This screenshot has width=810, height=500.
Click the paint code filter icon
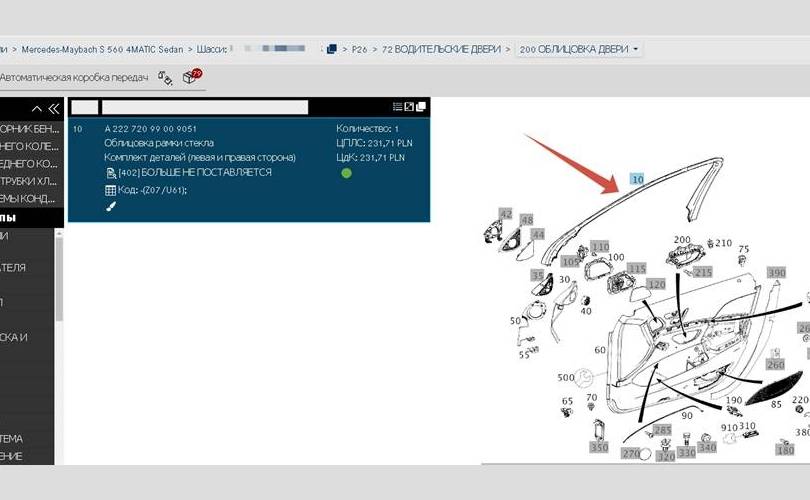[x=165, y=77]
